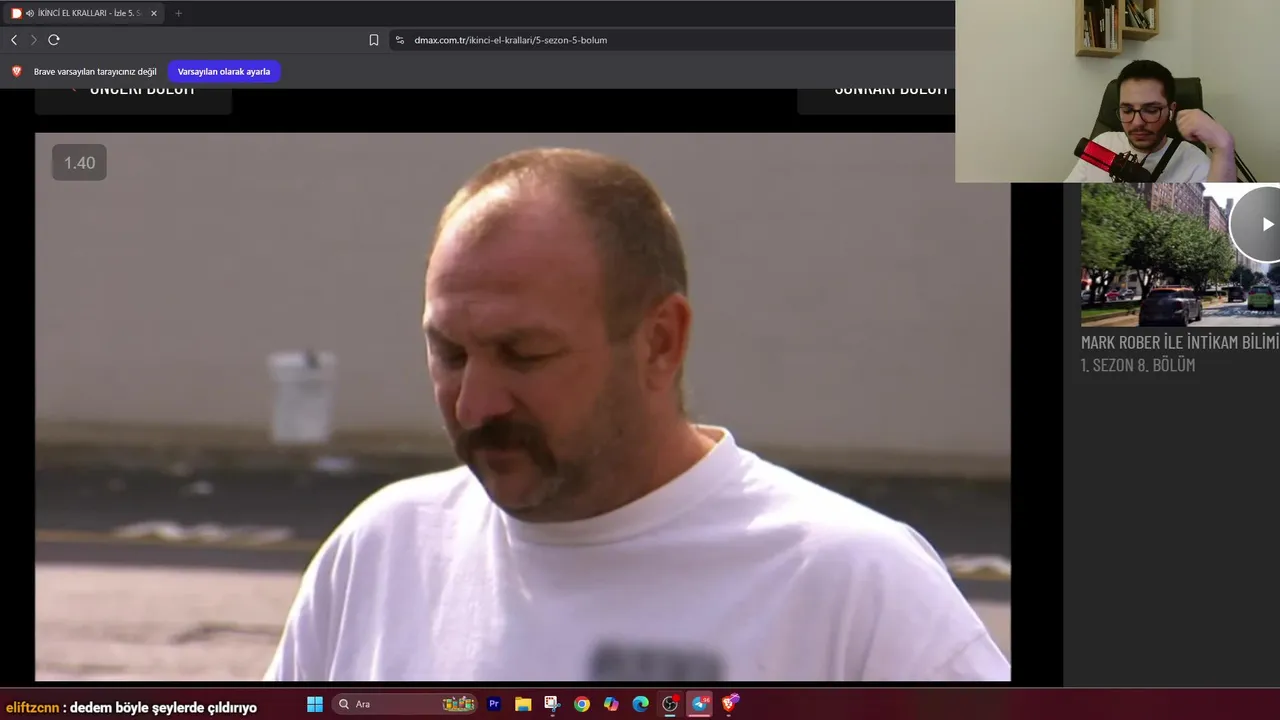Open Telegram from the taskbar
This screenshot has width=1280, height=720.
tap(700, 704)
